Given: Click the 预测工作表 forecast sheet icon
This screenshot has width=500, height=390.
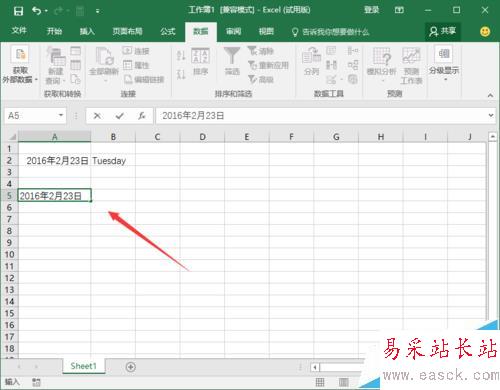Looking at the screenshot, I should (411, 65).
